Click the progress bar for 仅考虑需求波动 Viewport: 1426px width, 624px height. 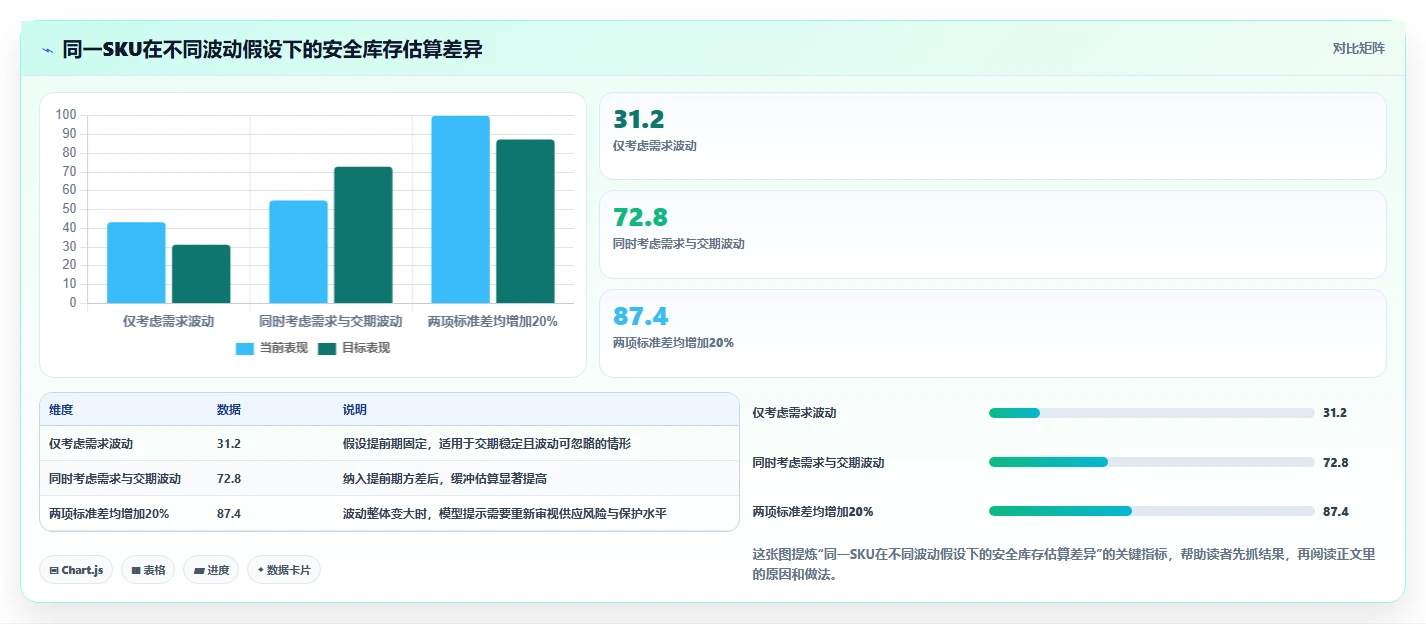point(1151,413)
